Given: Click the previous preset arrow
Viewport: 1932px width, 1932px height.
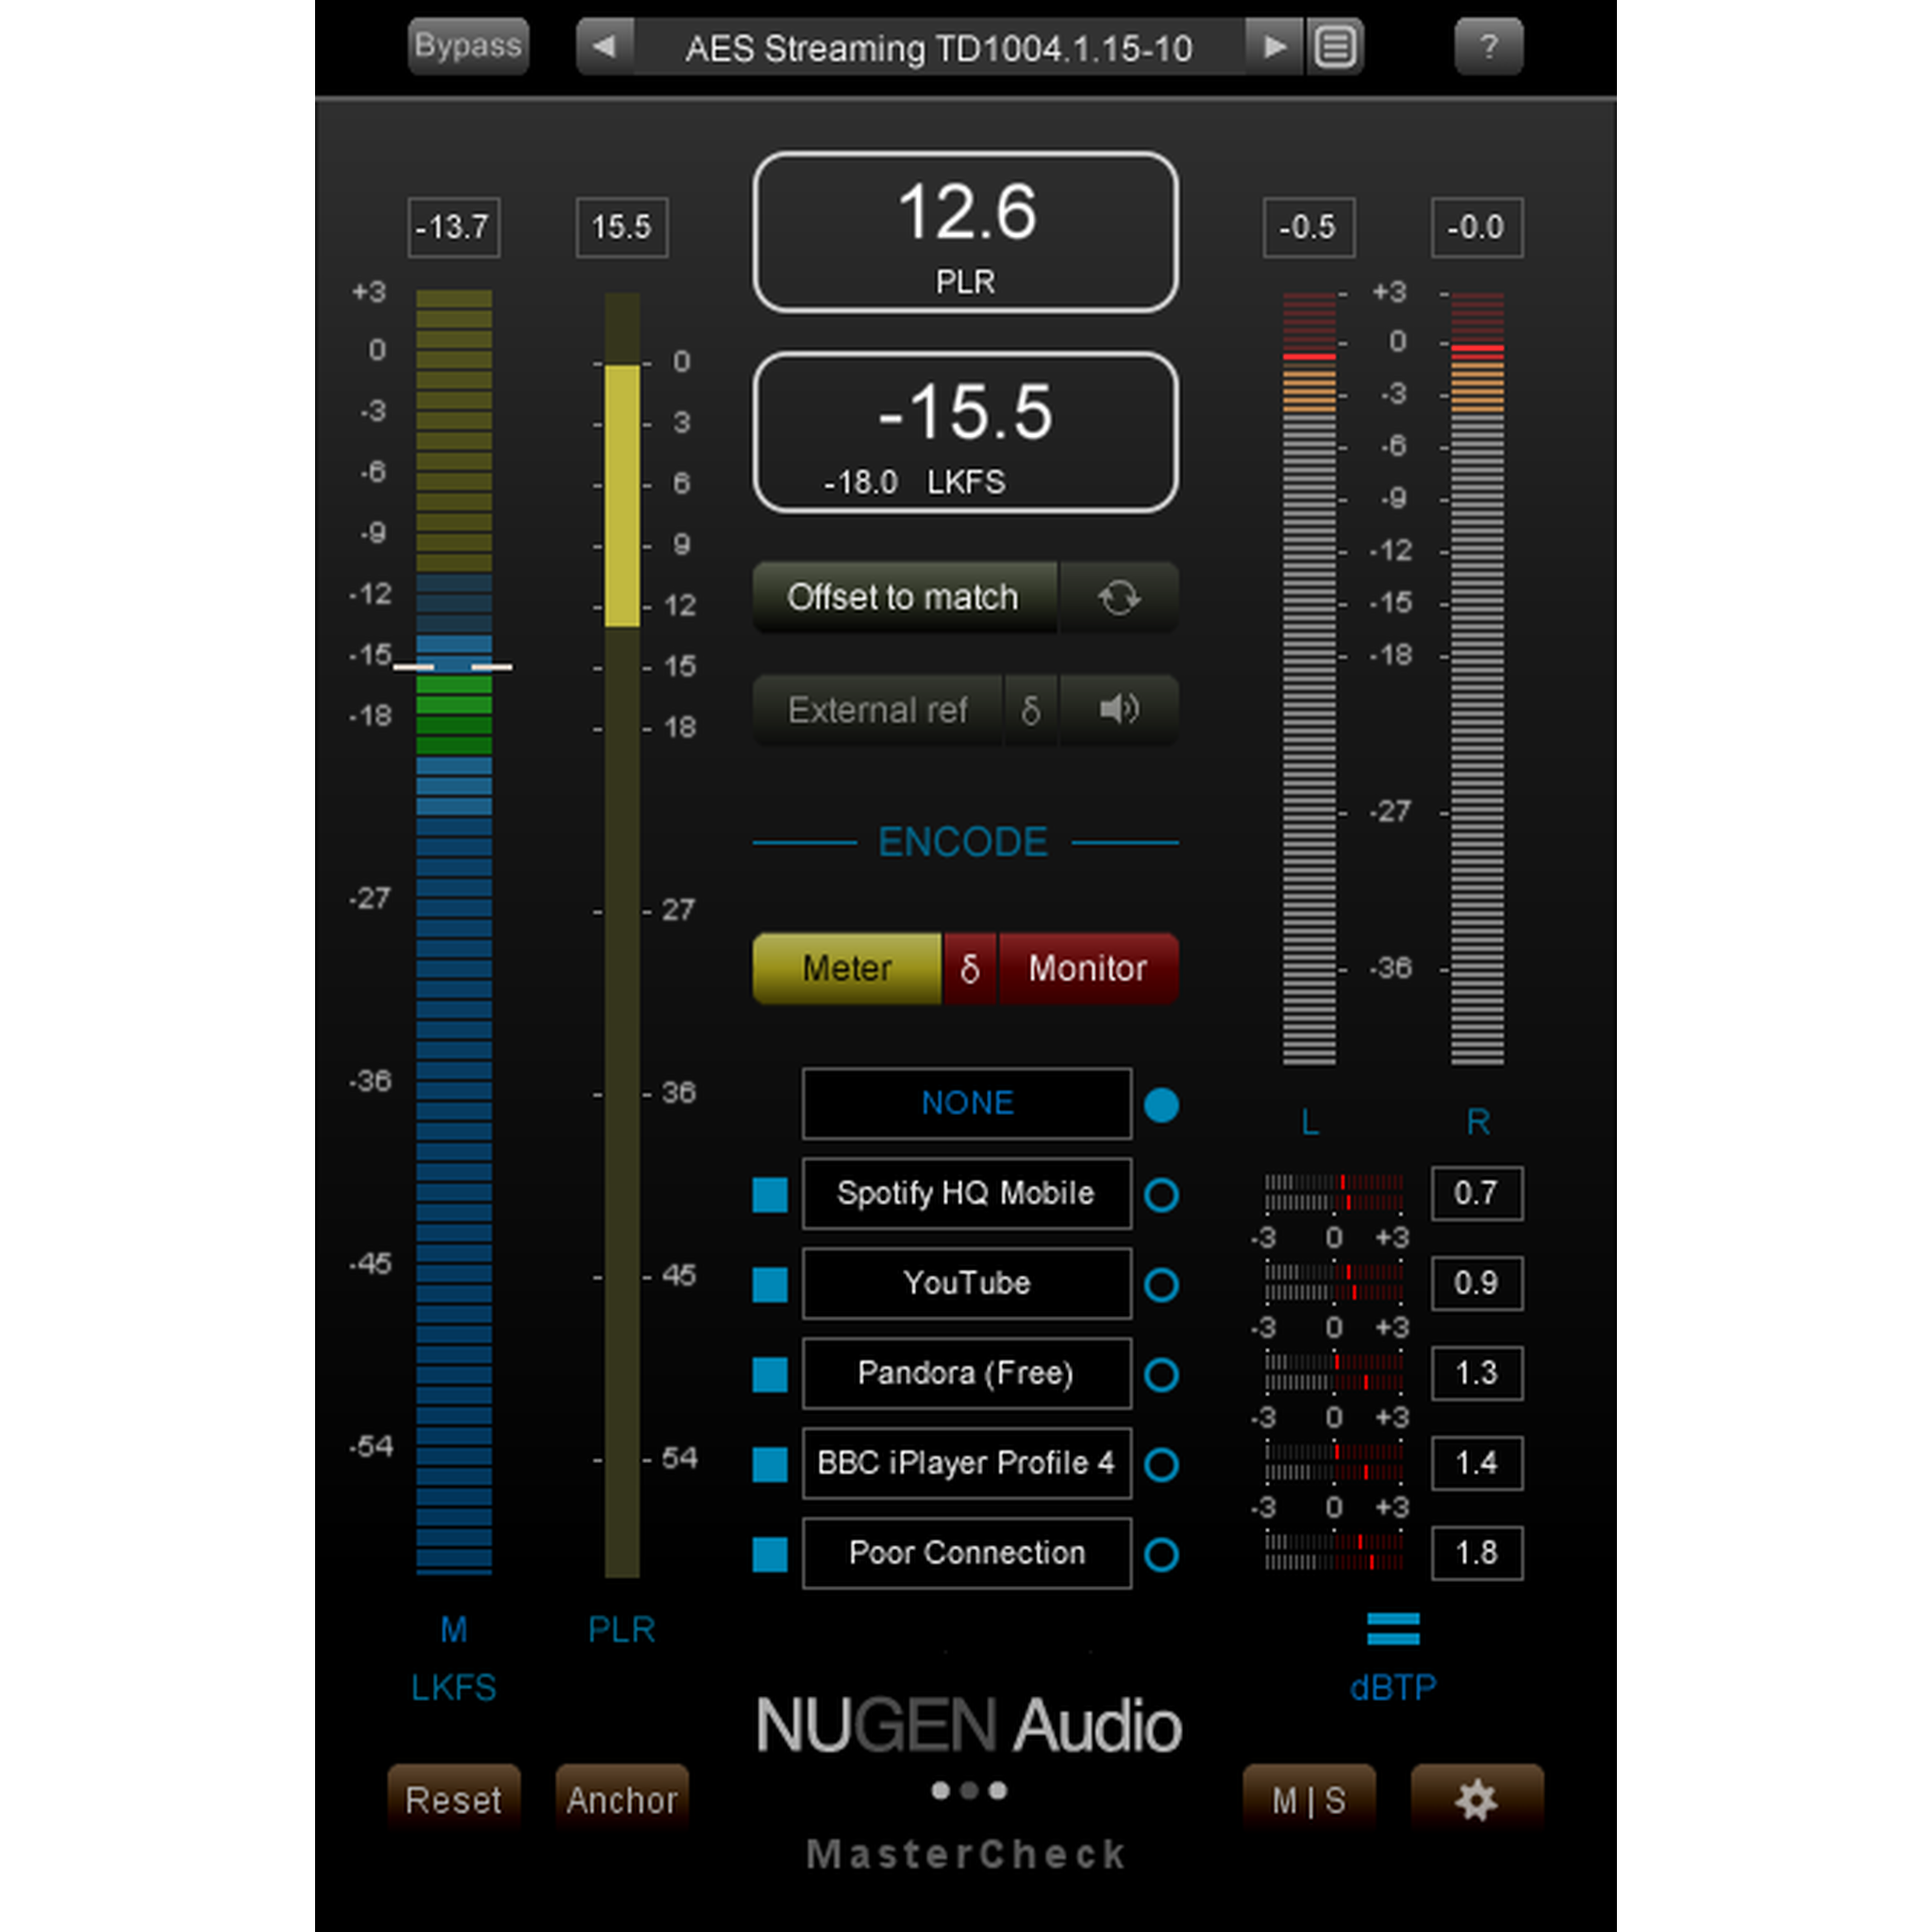Looking at the screenshot, I should tap(604, 47).
